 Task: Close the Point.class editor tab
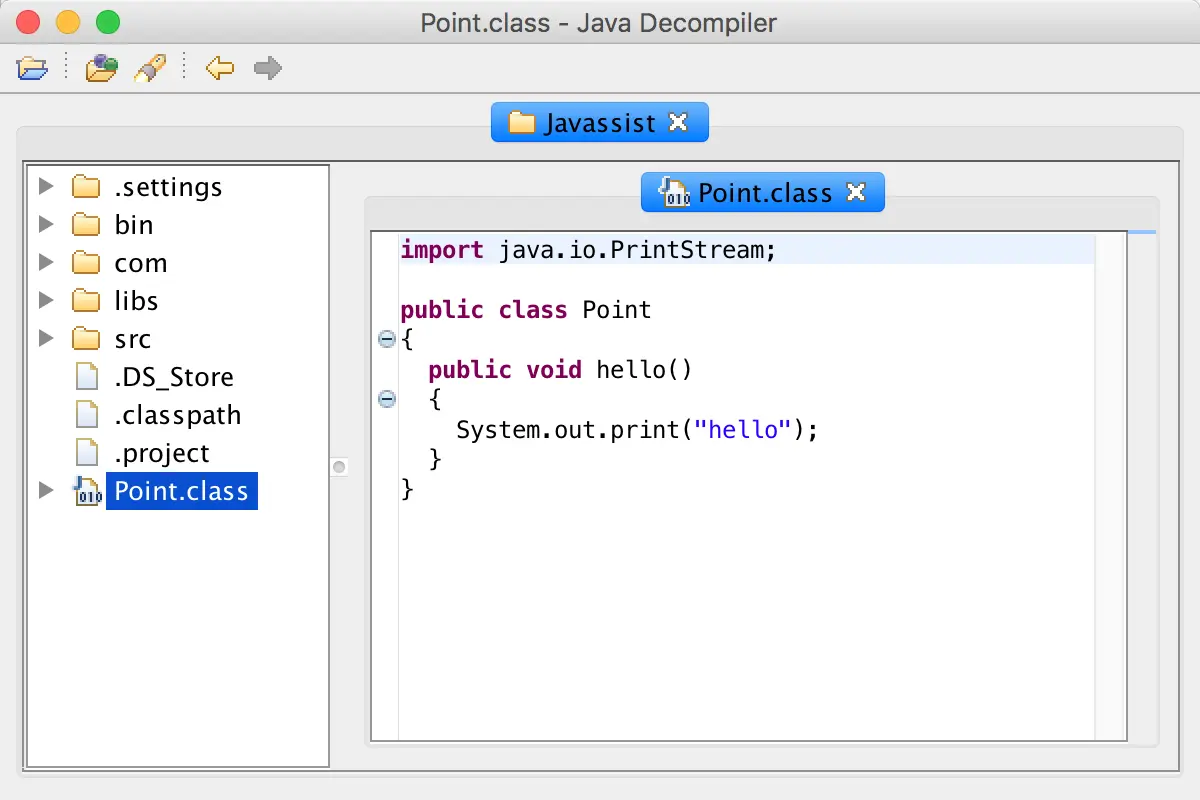tap(855, 192)
